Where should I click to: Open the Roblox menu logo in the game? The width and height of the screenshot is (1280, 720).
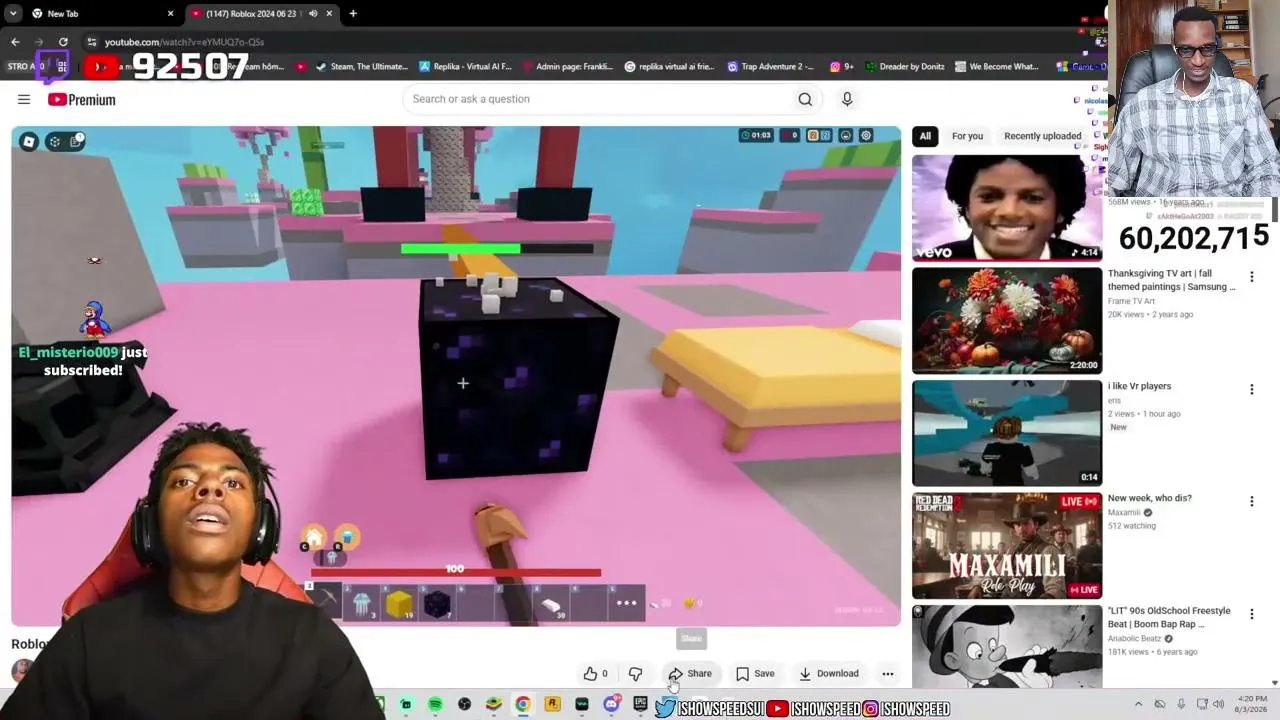[29, 142]
